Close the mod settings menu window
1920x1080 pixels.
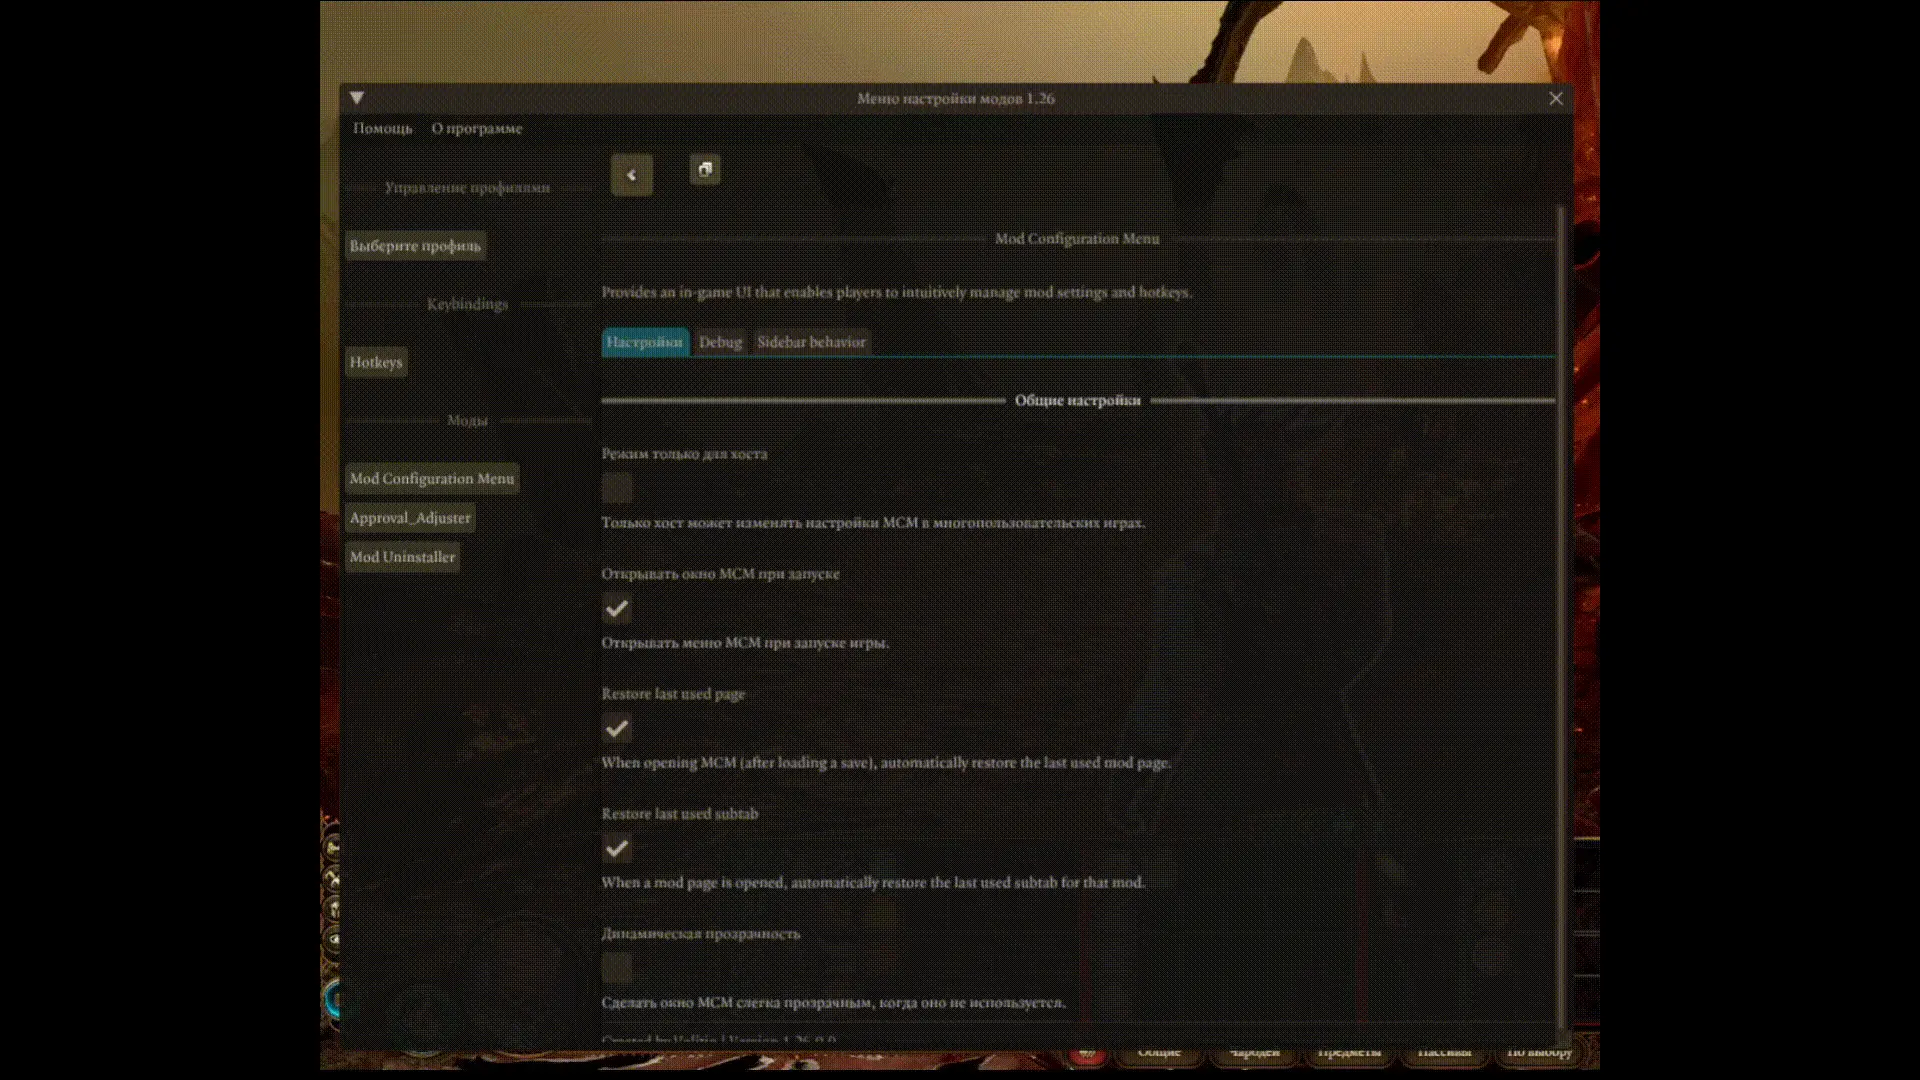click(x=1556, y=98)
